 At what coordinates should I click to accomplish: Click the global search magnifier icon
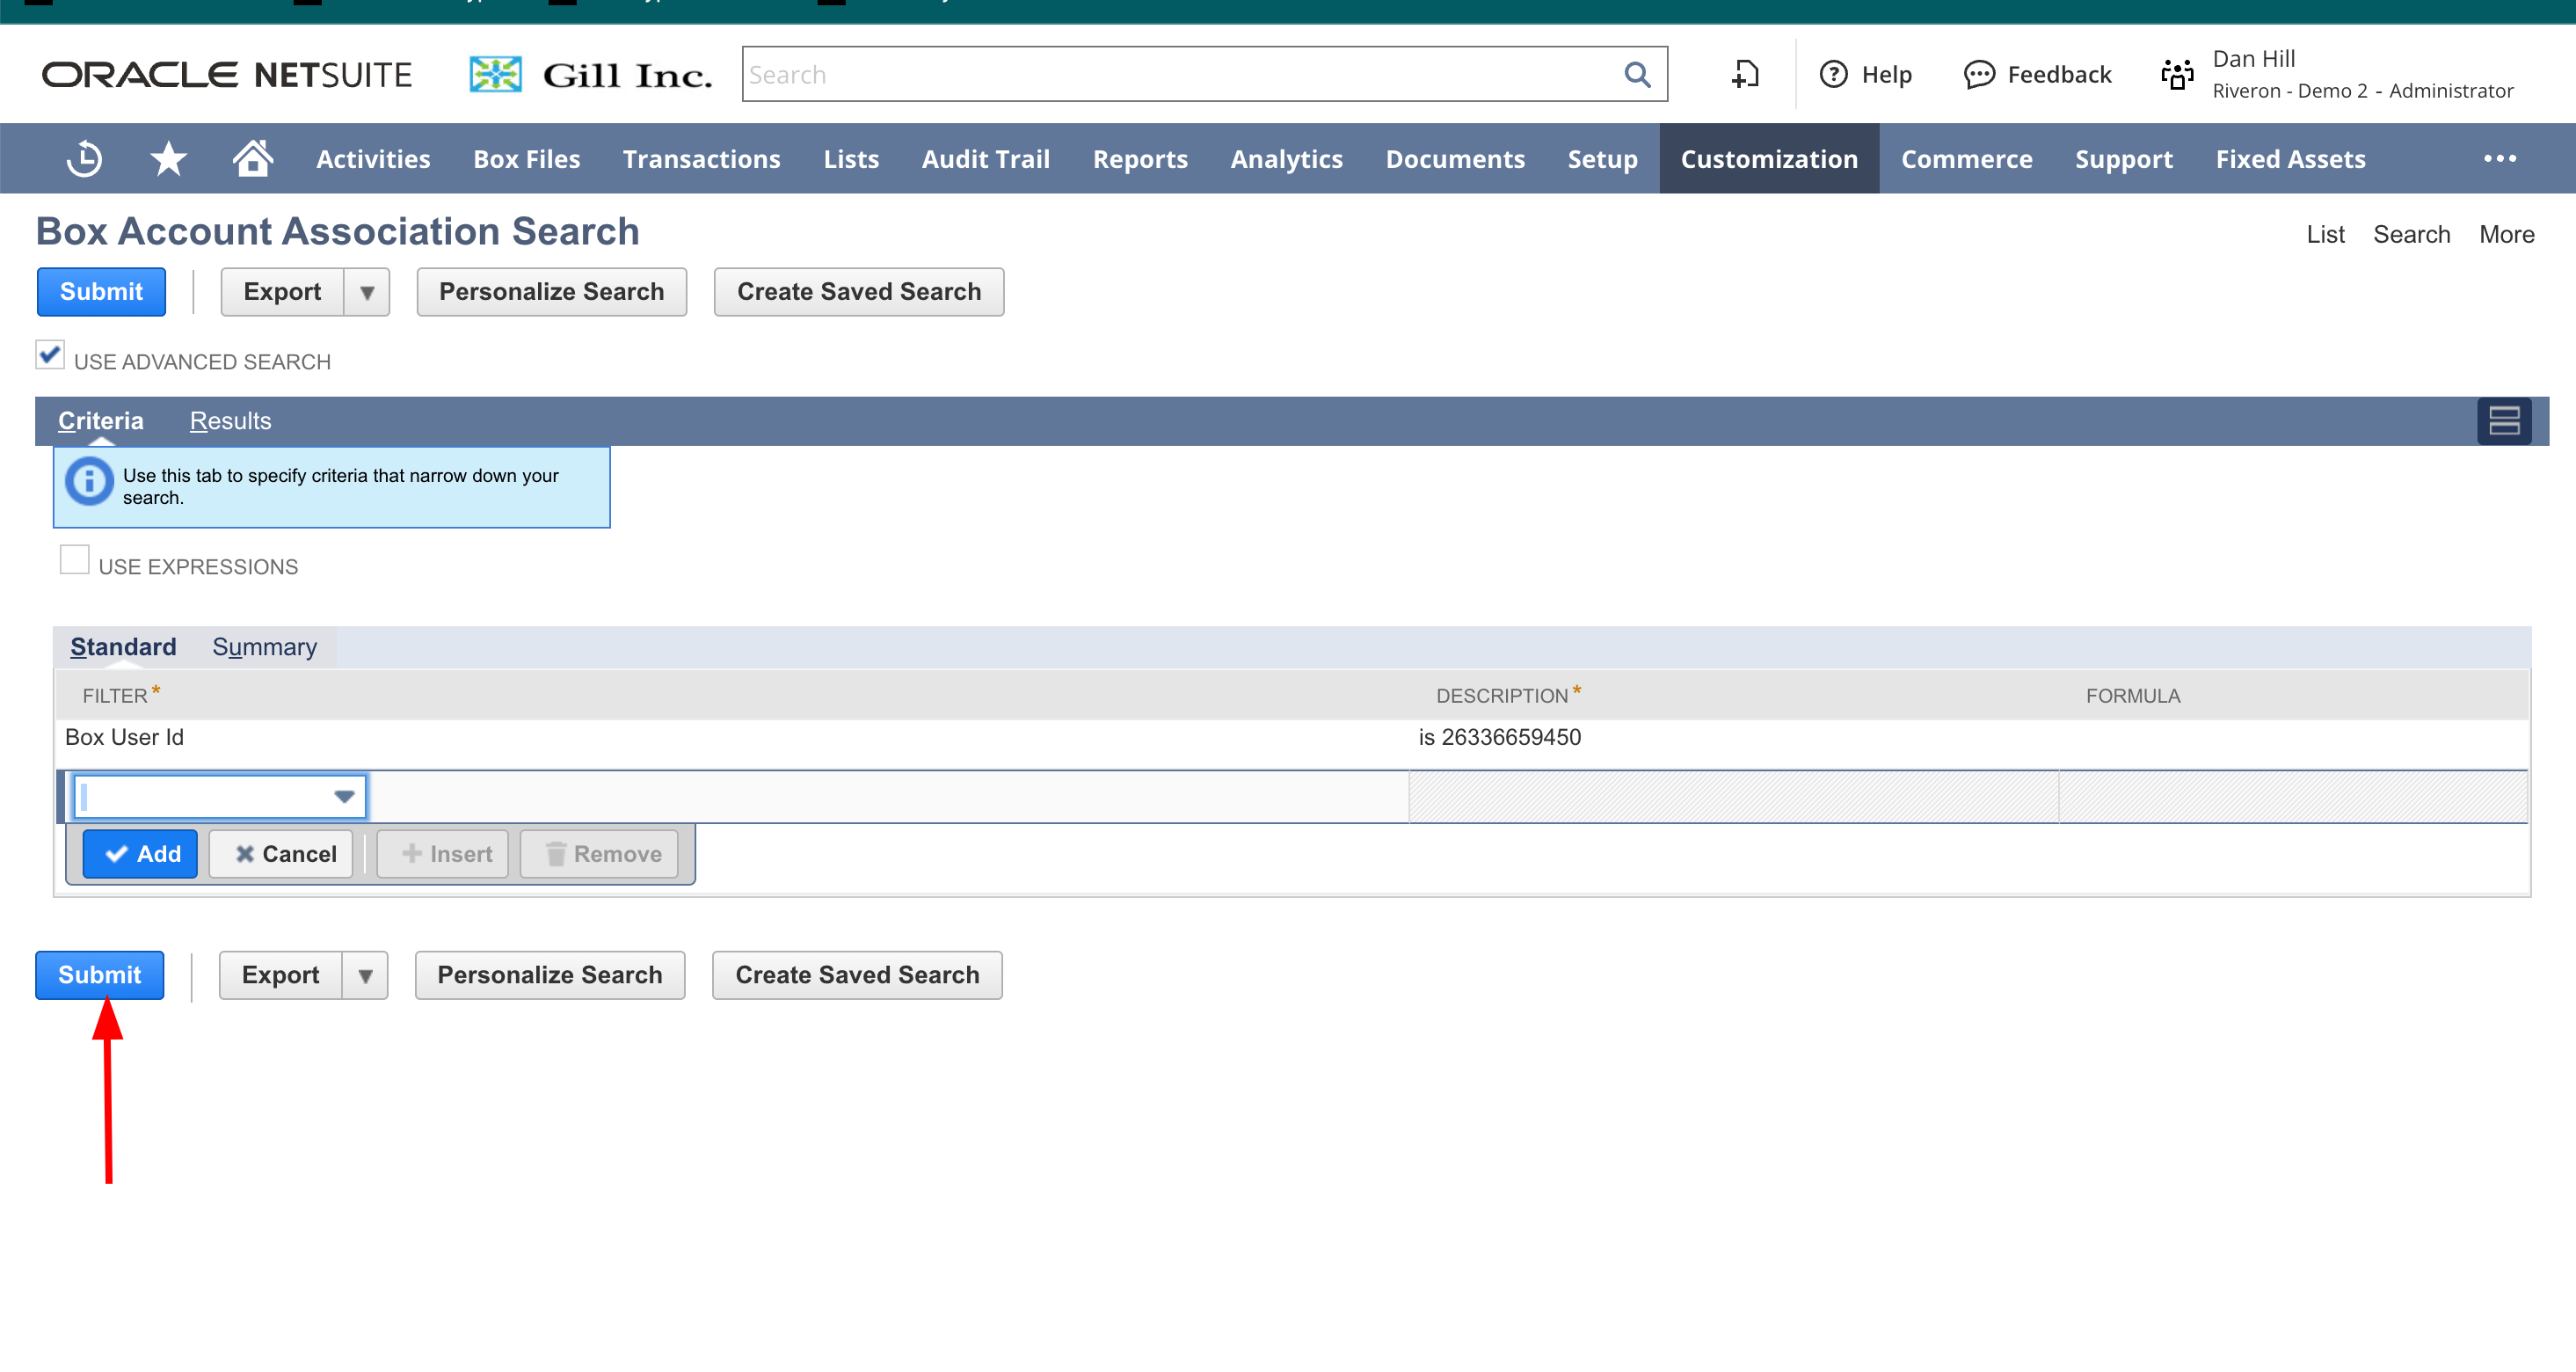(1636, 75)
